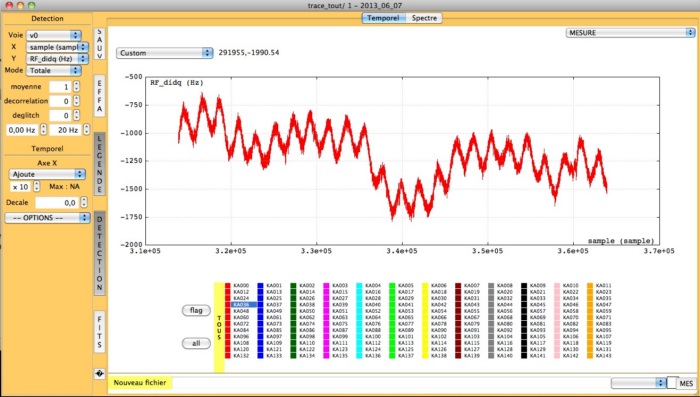Click the all button
Image resolution: width=700 pixels, height=397 pixels.
pyautogui.click(x=196, y=343)
